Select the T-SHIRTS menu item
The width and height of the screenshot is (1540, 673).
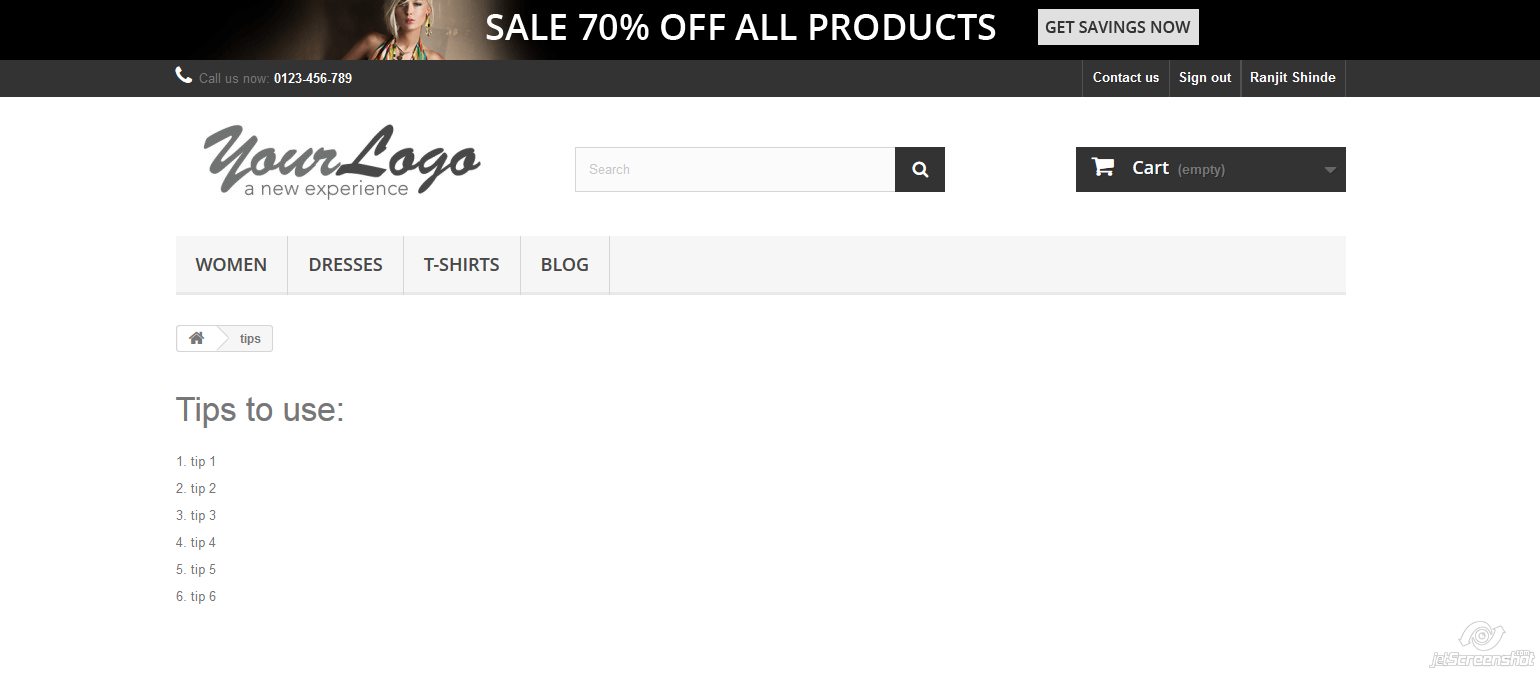point(461,265)
